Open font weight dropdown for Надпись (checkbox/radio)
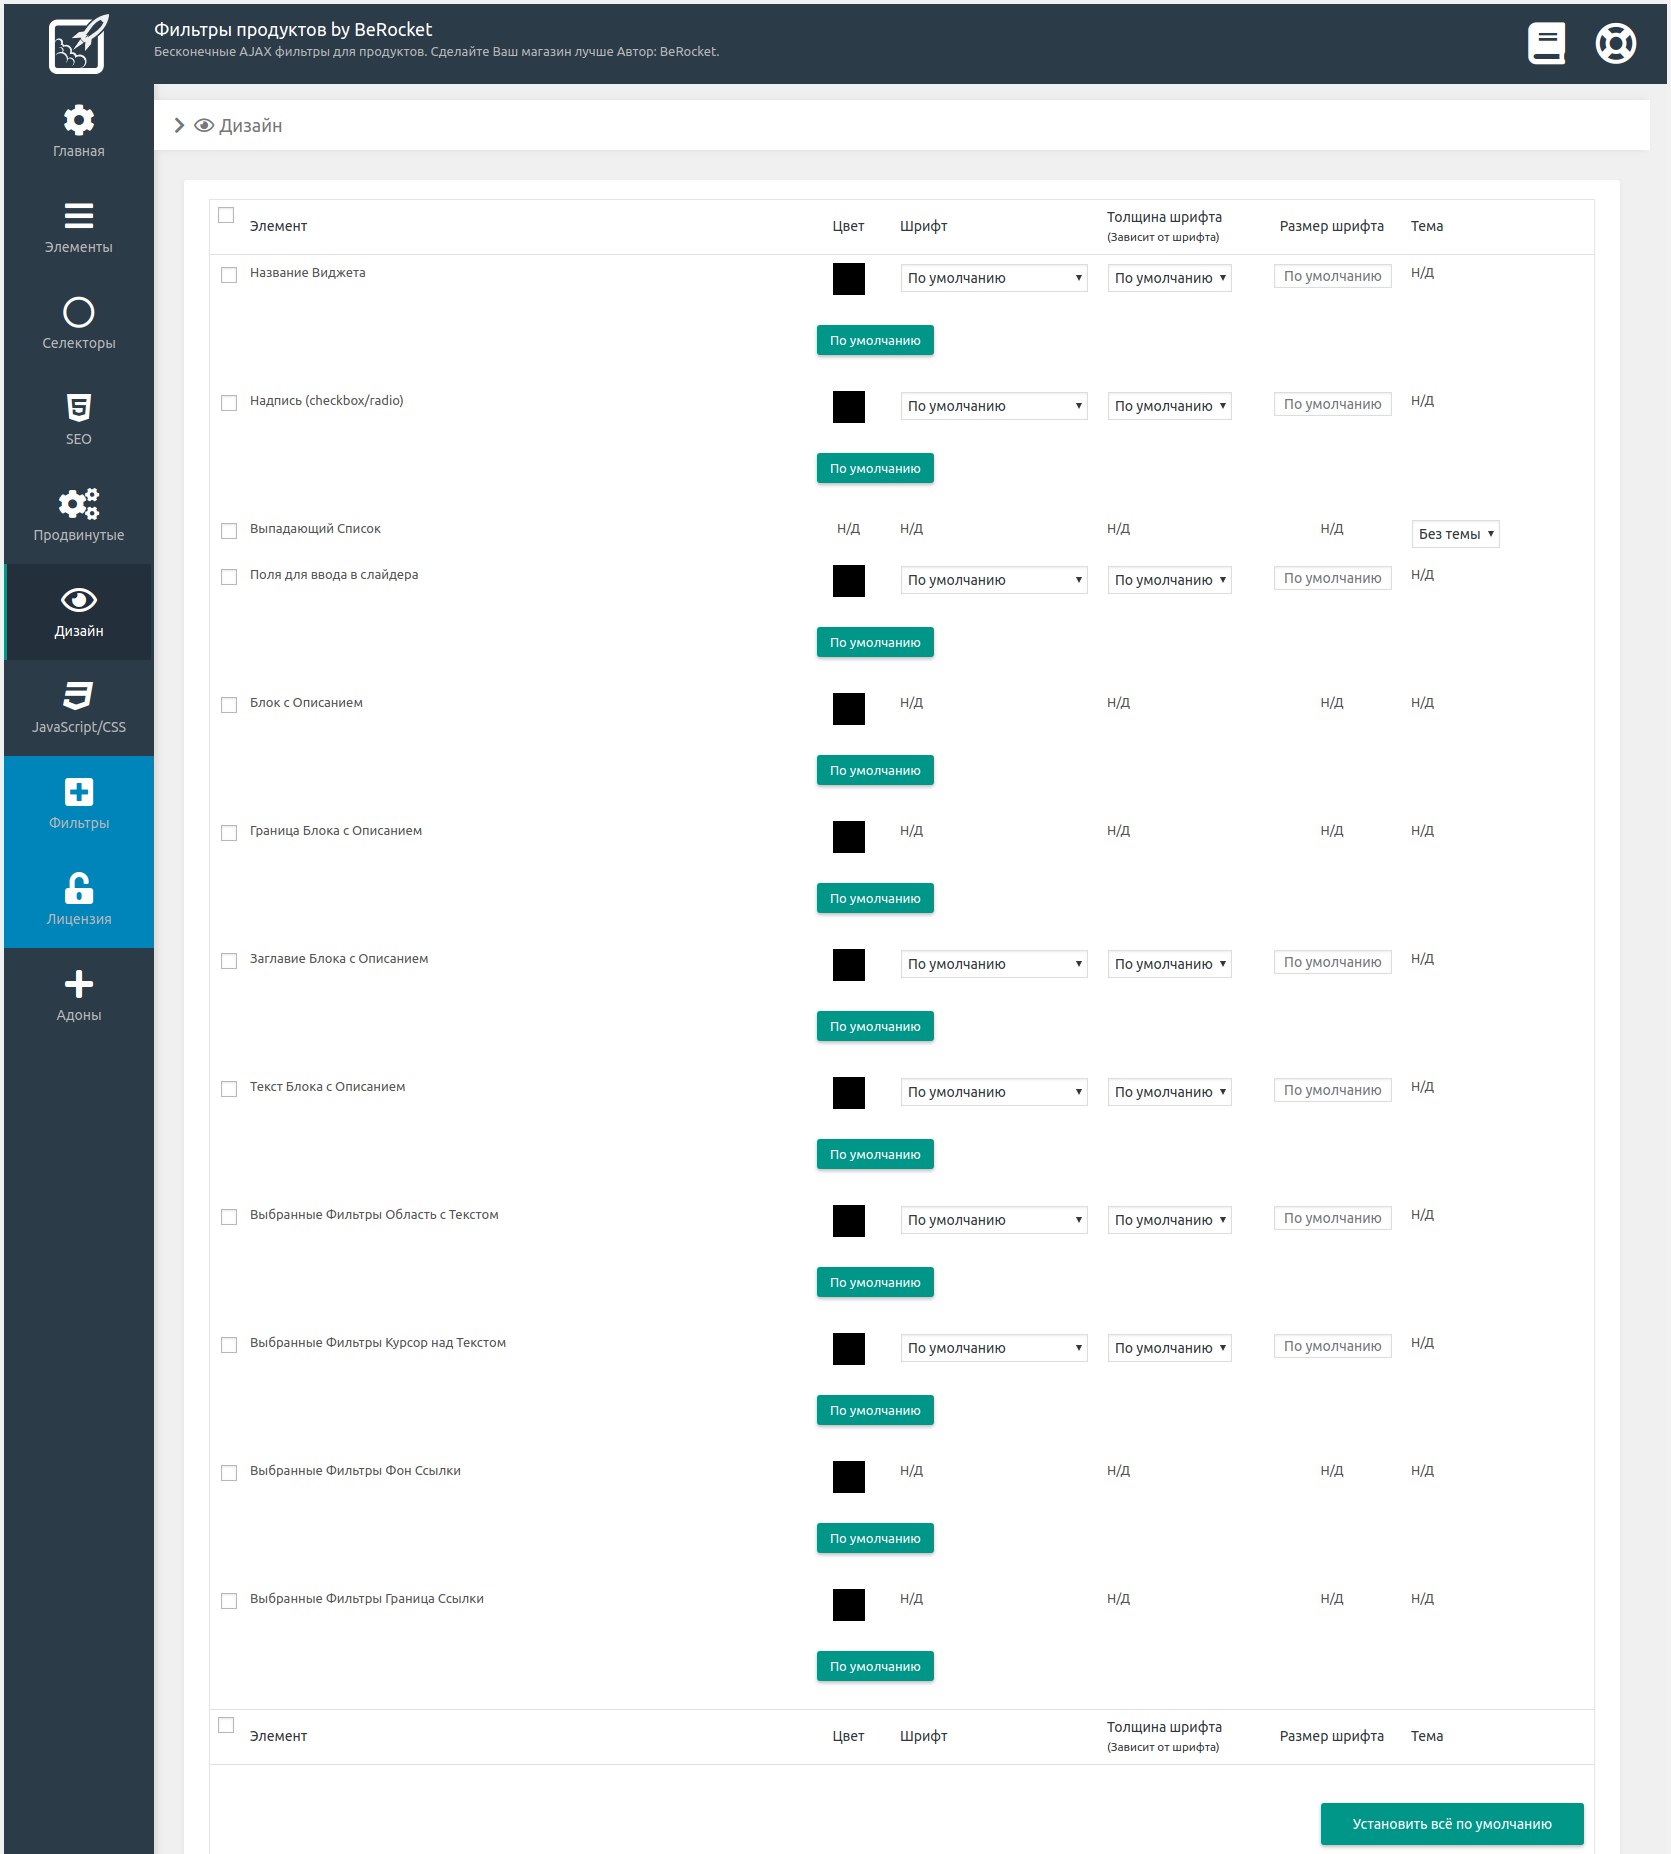 point(1169,406)
